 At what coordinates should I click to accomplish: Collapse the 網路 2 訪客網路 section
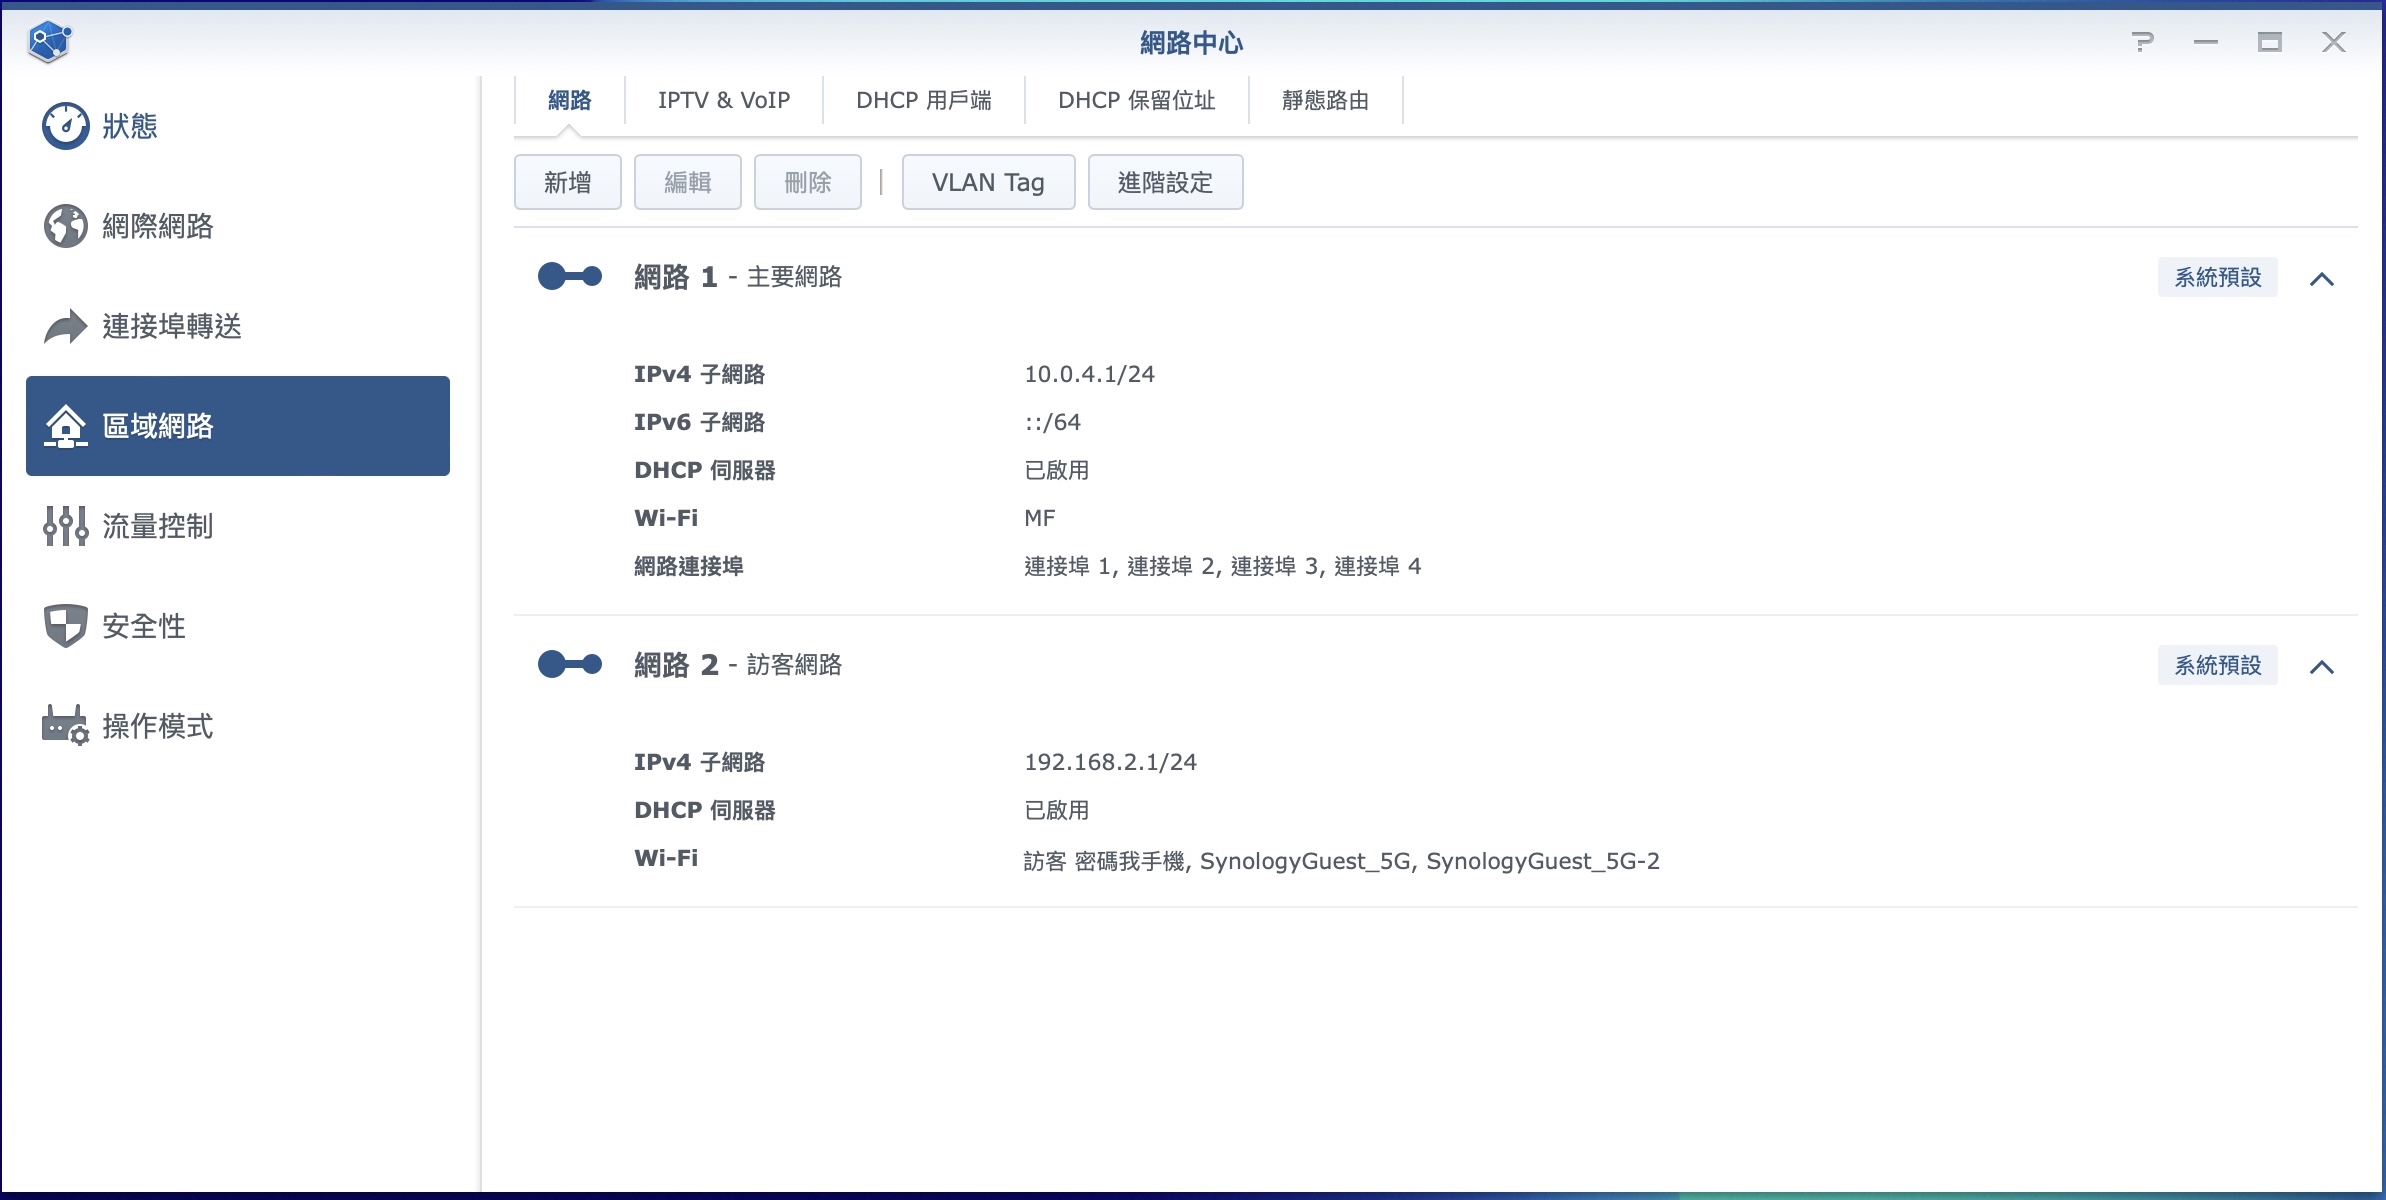(x=2321, y=667)
